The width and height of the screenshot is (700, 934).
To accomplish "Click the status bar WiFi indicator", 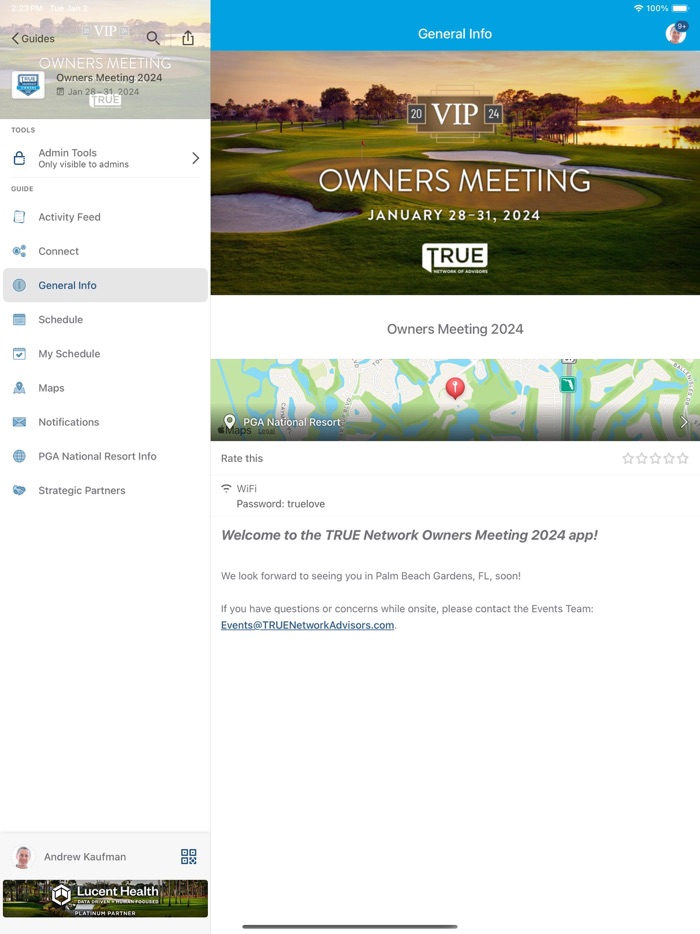I will tap(639, 8).
